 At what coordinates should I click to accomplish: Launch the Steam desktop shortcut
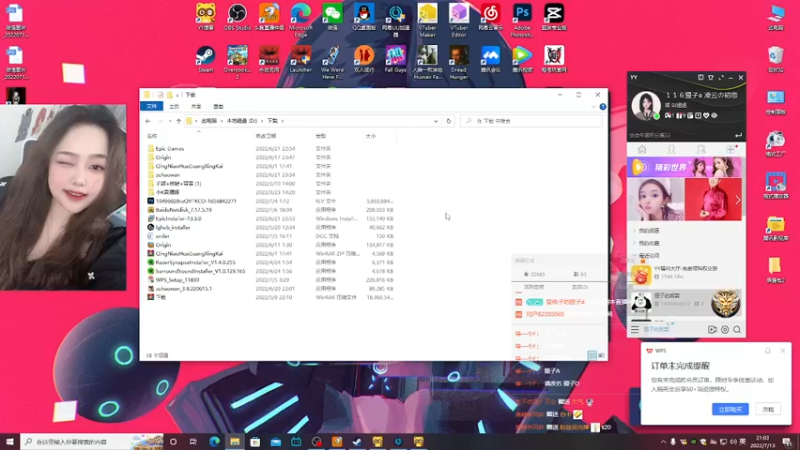point(206,59)
